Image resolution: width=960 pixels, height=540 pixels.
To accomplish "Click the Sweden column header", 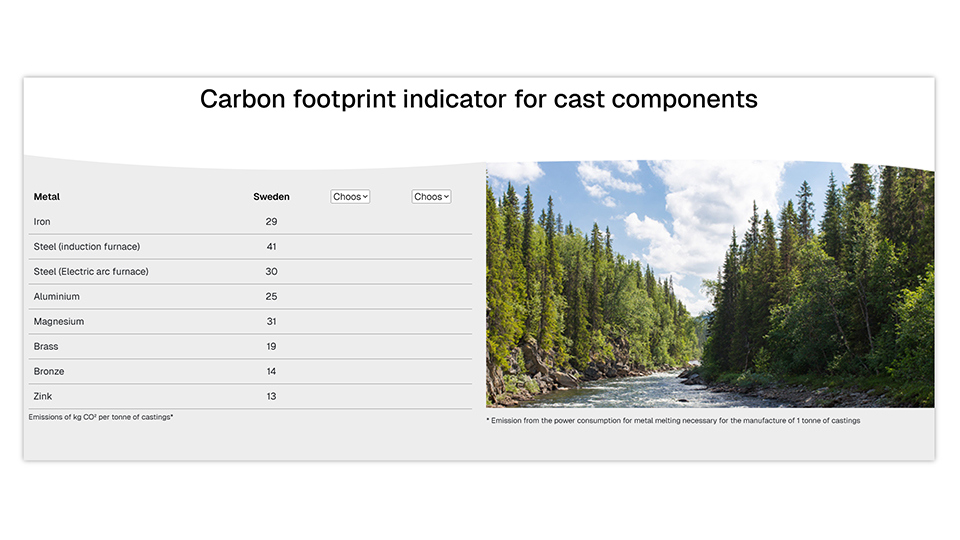I will (271, 197).
